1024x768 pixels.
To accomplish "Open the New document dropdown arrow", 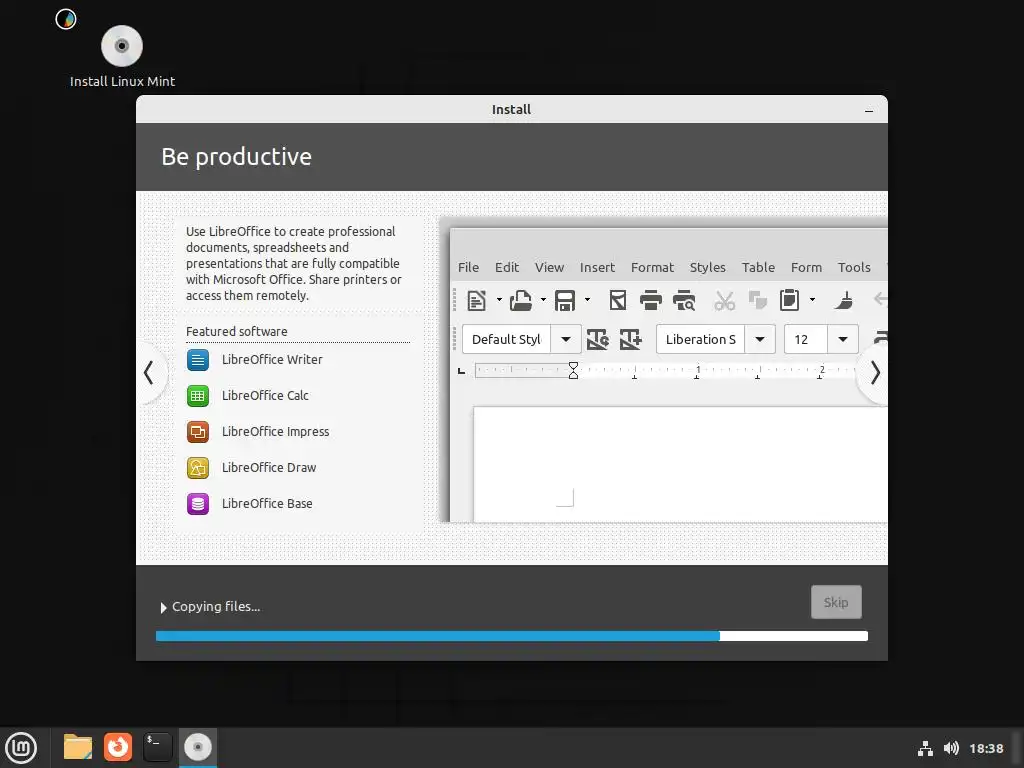I will [x=499, y=300].
